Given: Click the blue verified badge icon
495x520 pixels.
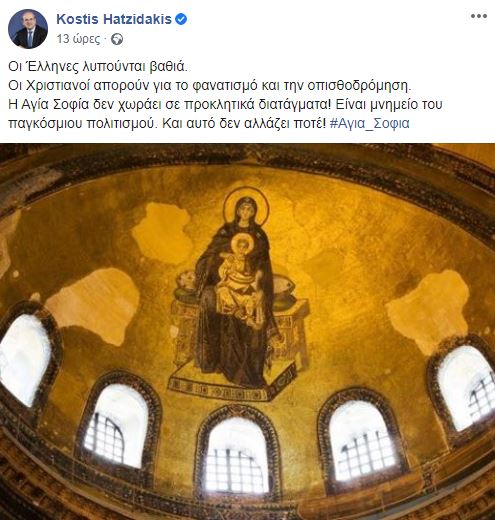Looking at the screenshot, I should 181,19.
